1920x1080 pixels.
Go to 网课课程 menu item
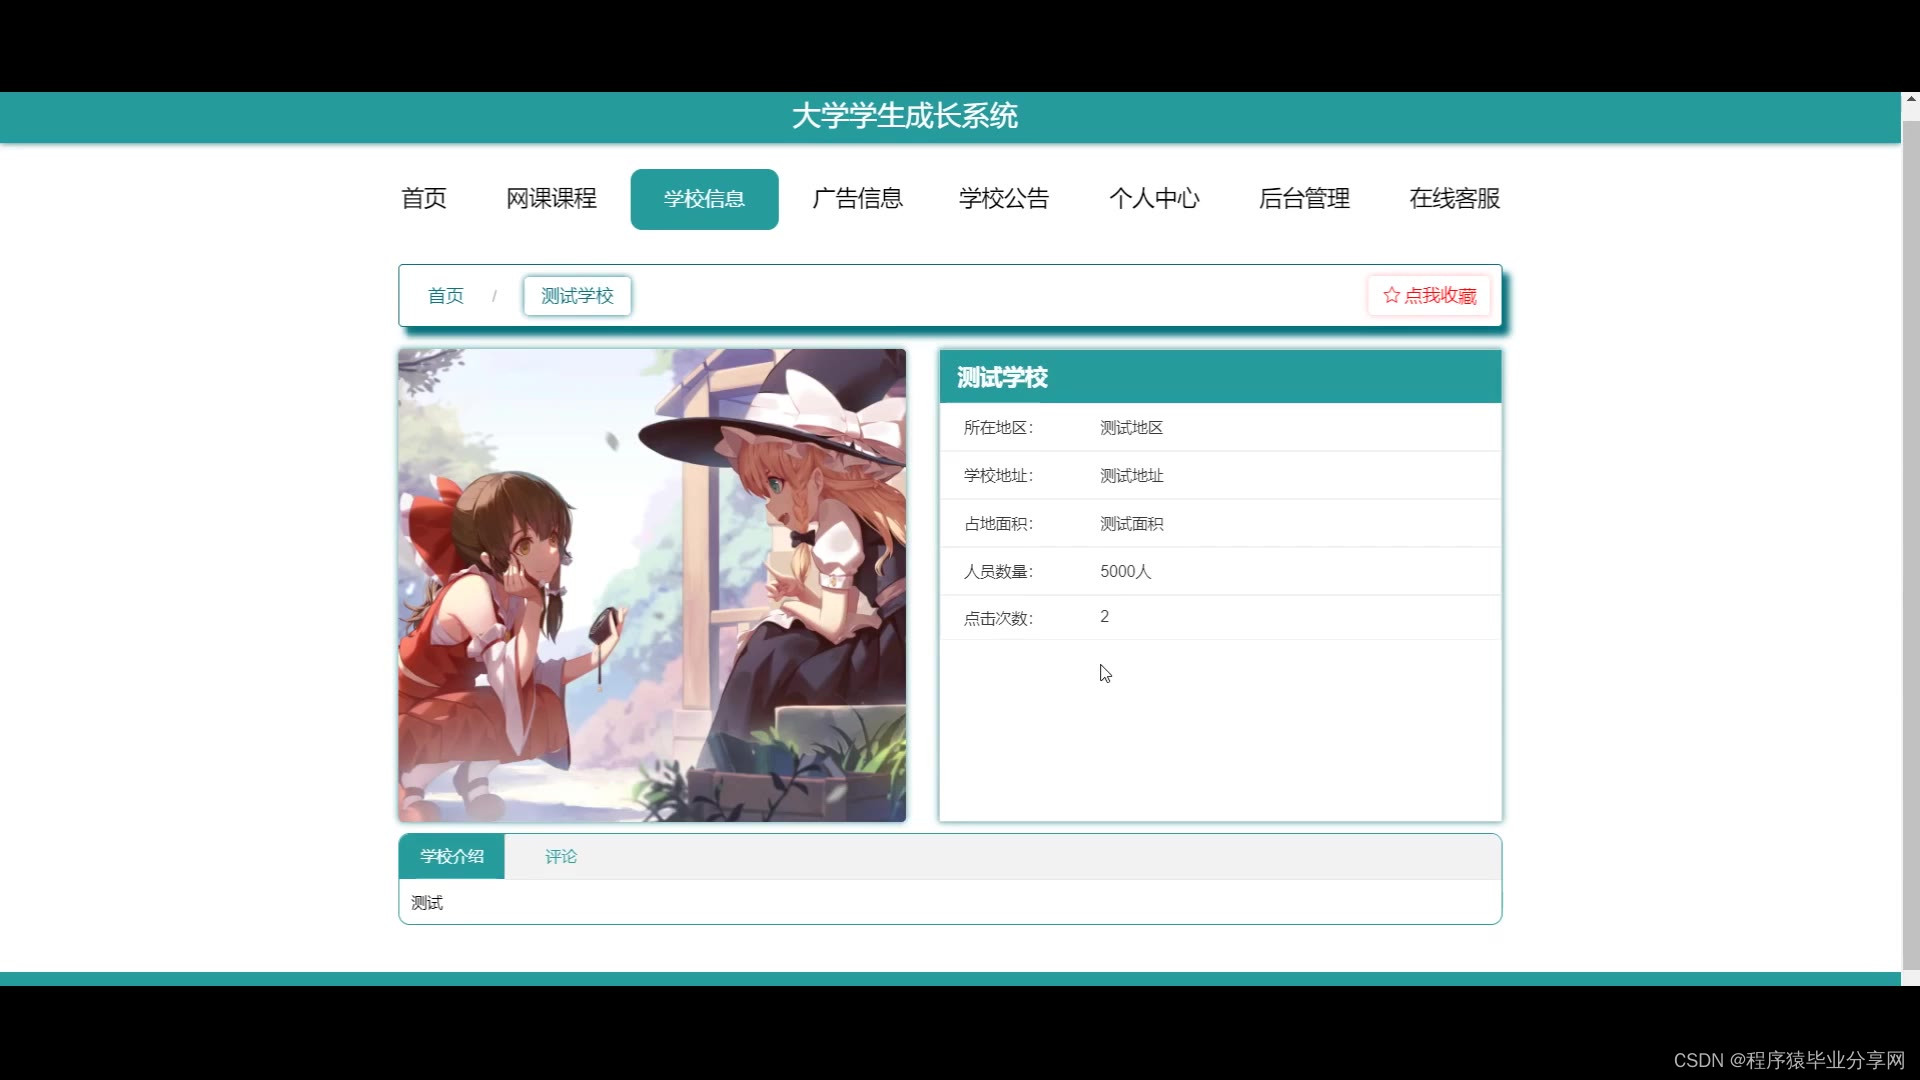[x=551, y=199]
